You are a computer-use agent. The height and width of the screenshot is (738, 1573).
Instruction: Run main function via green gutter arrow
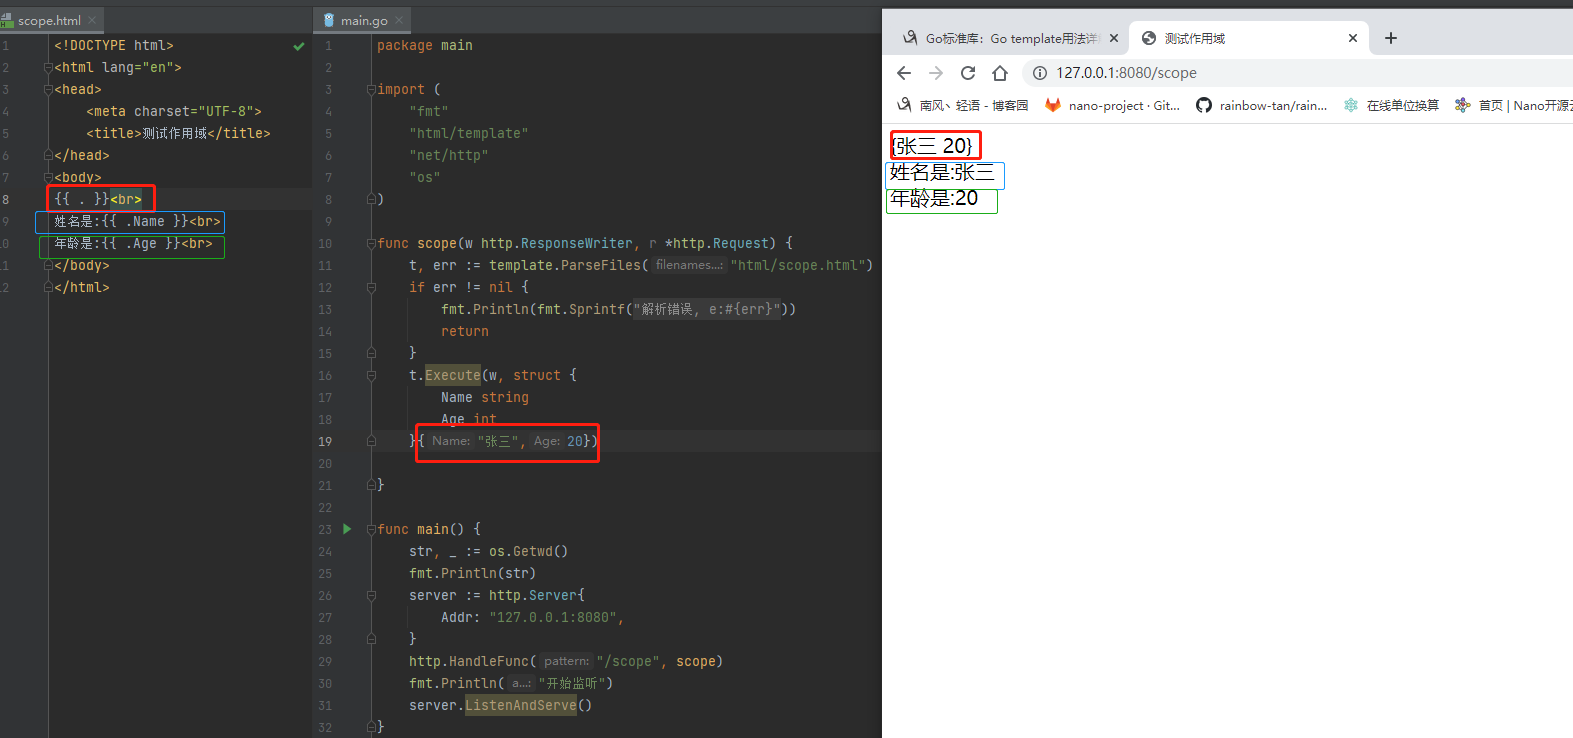click(x=347, y=529)
